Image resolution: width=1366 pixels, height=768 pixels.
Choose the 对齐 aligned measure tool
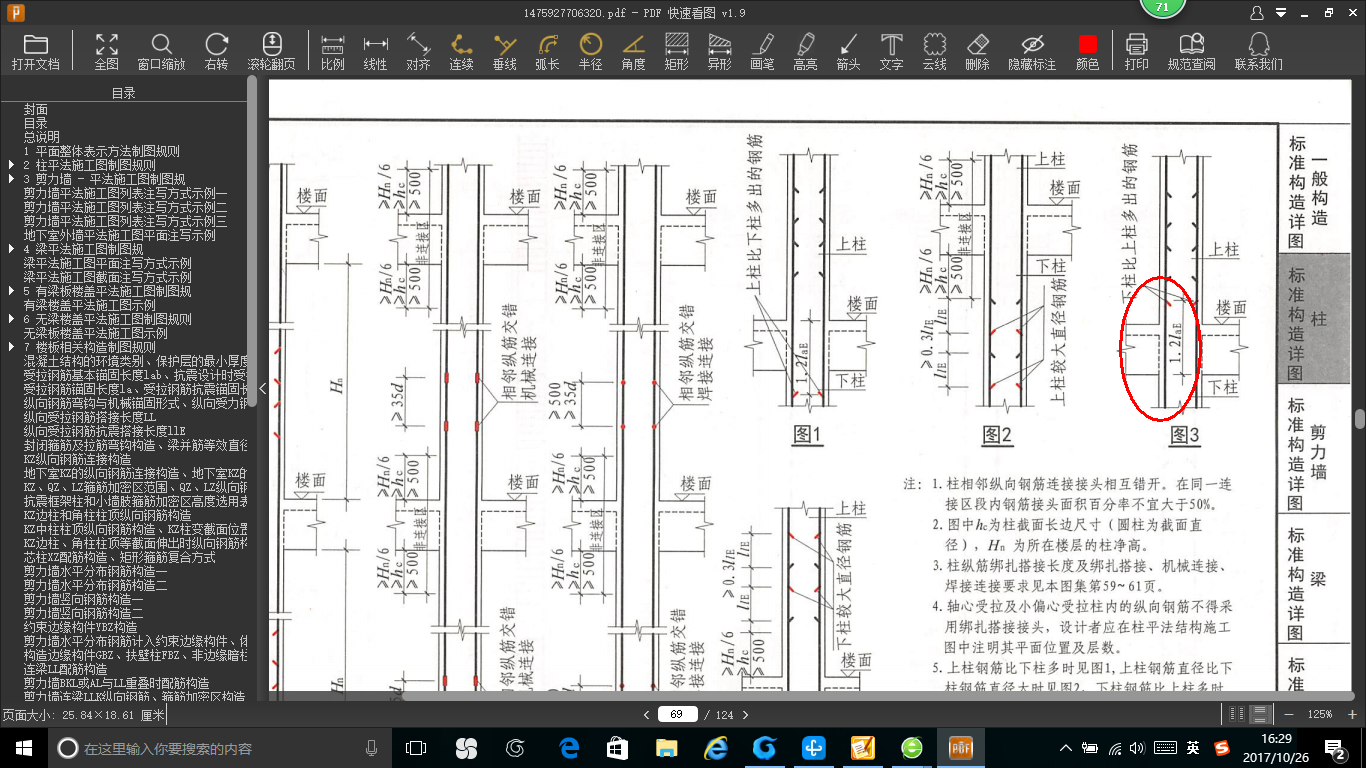(418, 51)
